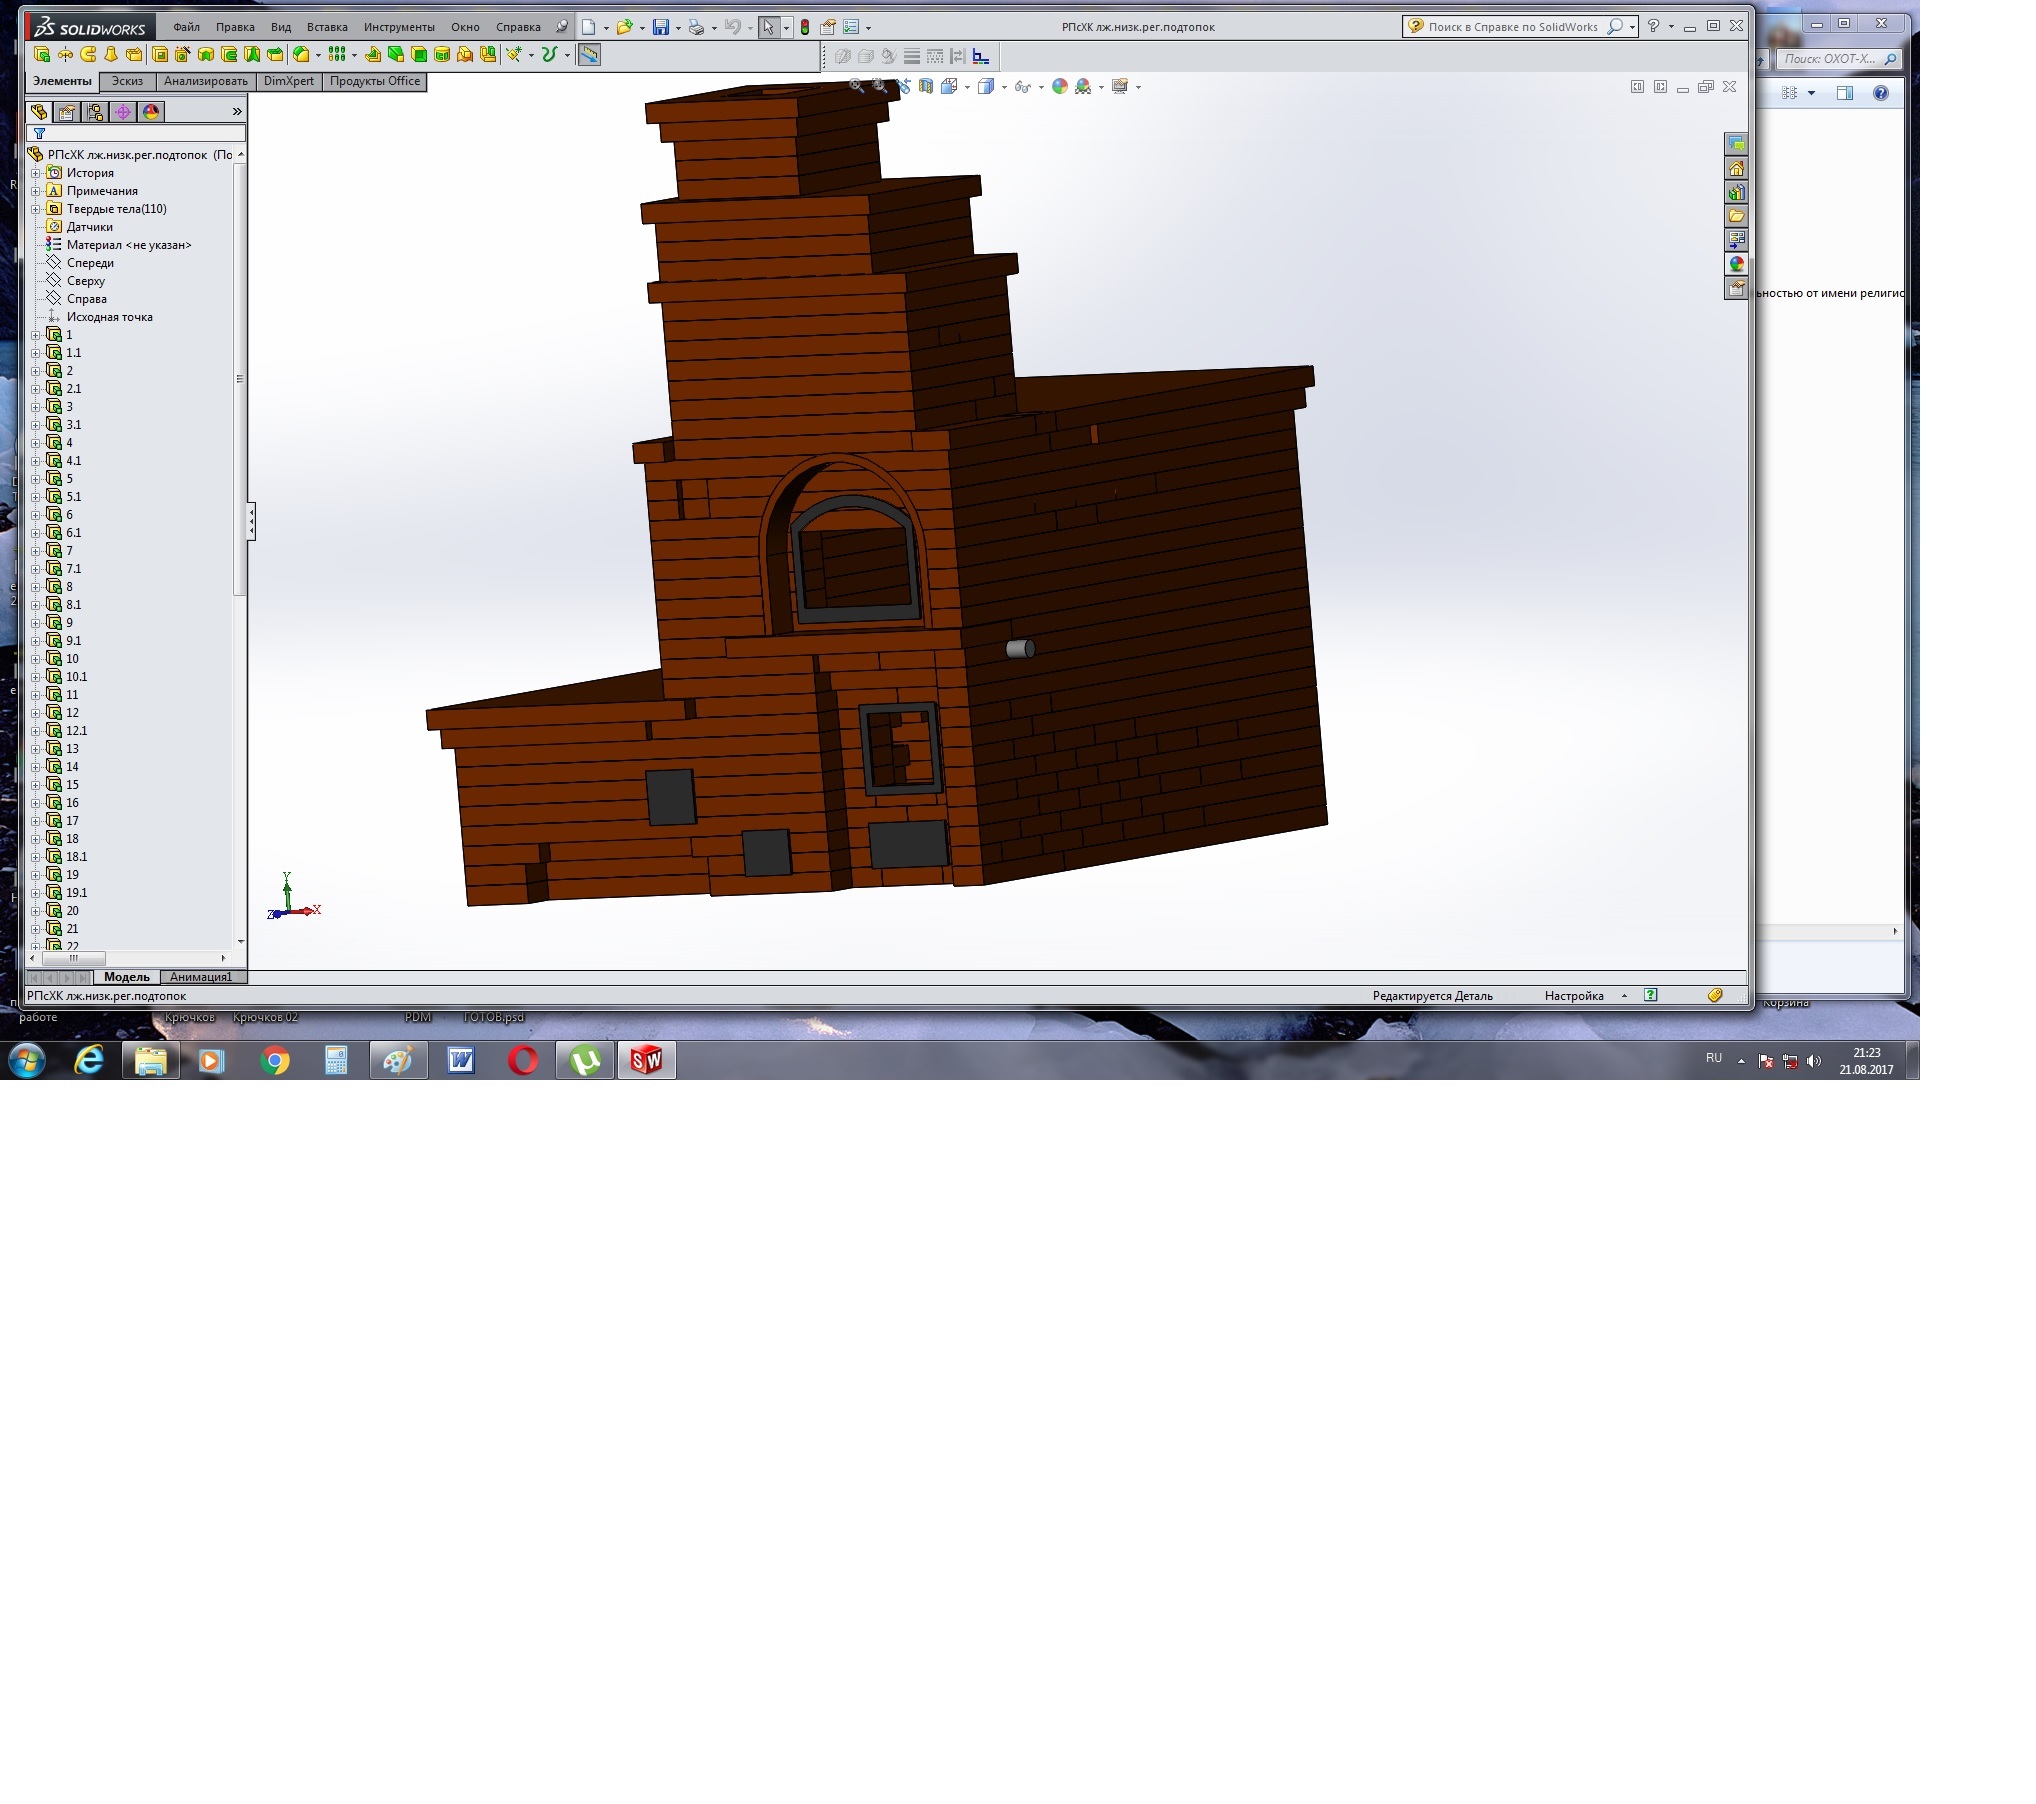Click the Edit Appearance color ball
Viewport: 2036px width, 1804px height.
(x=1060, y=87)
